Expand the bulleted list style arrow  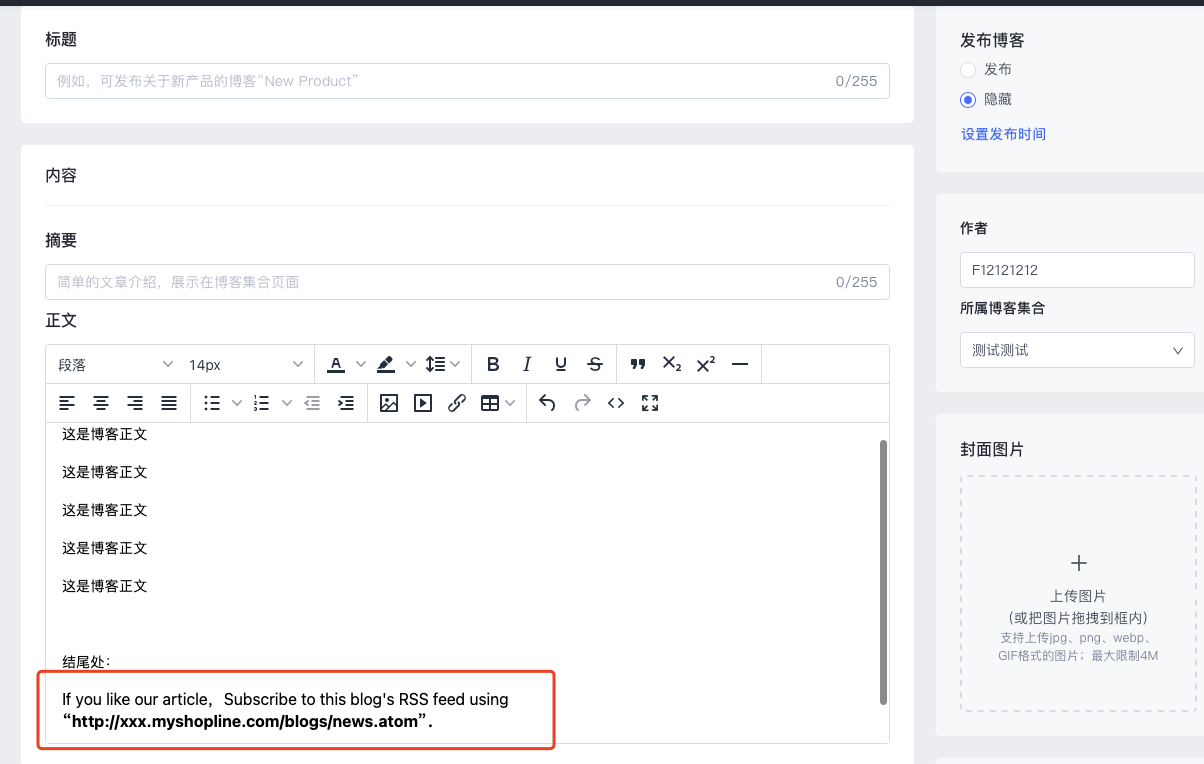point(237,403)
